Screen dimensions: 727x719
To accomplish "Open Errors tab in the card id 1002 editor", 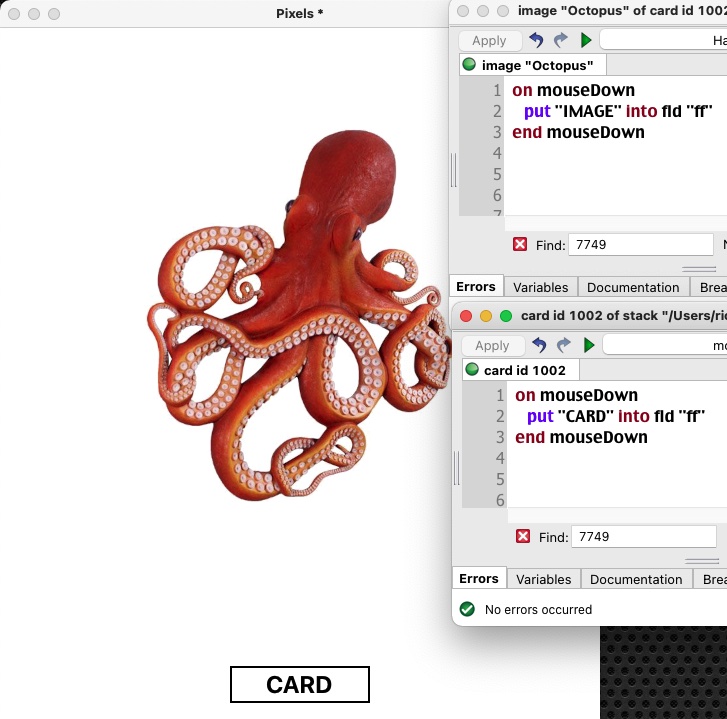I will [x=478, y=579].
